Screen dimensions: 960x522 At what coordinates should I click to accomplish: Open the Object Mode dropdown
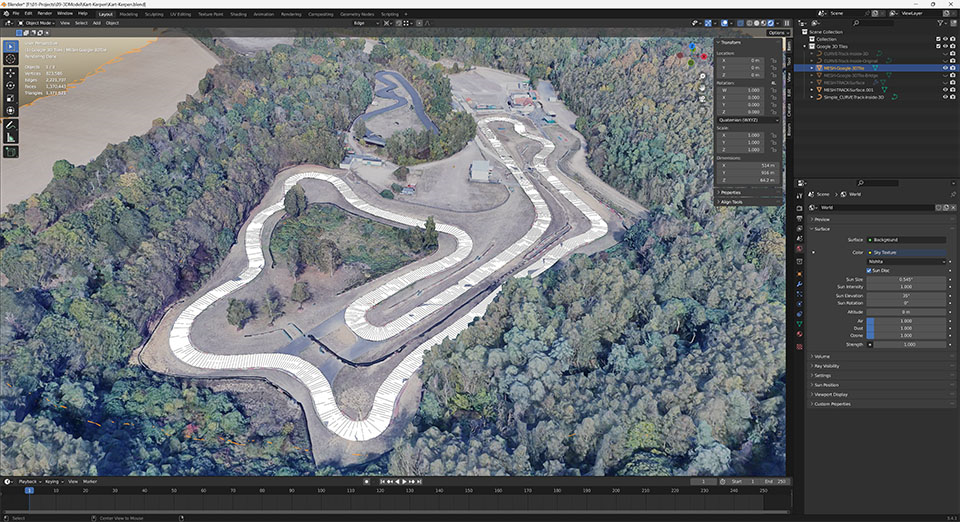click(36, 23)
